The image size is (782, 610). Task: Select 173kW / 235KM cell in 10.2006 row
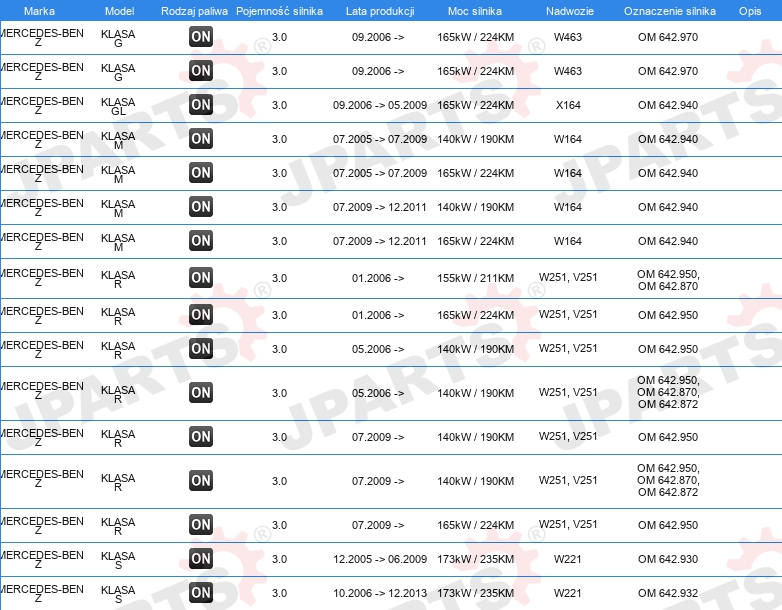[475, 593]
